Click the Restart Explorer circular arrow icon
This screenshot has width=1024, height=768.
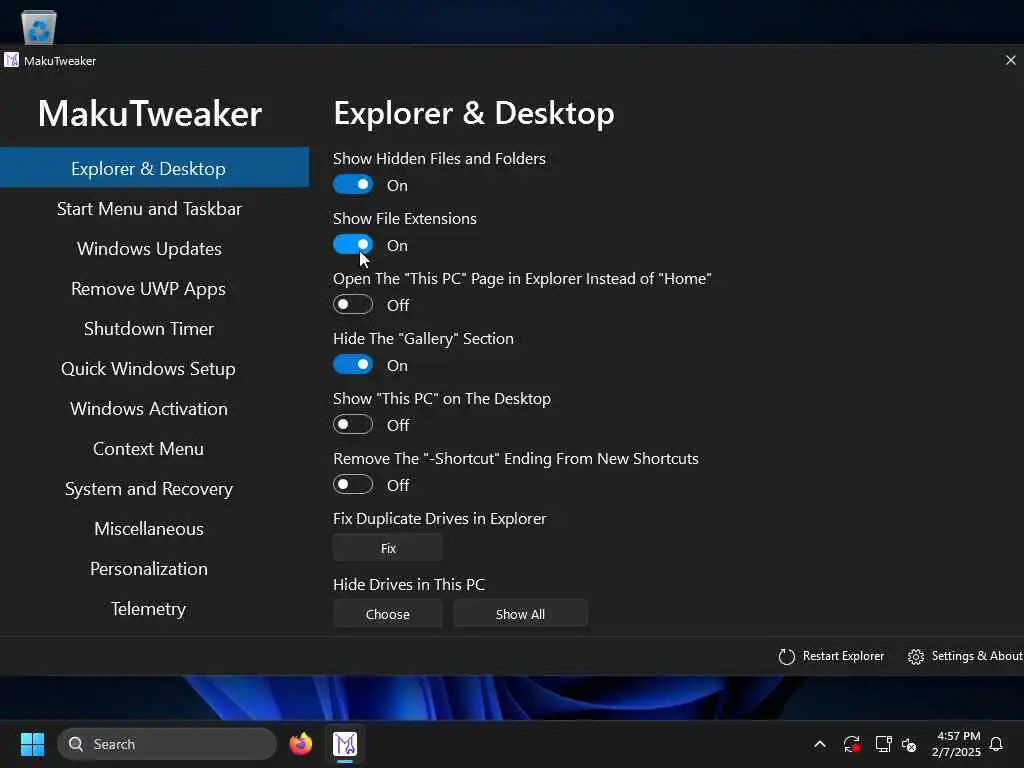tap(786, 656)
